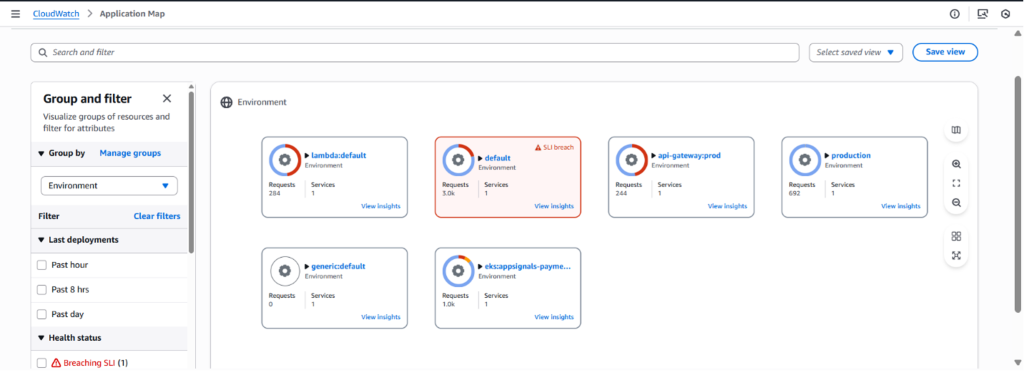Screen dimensions: 1024x371
Task: Click the default environment gear donut icon
Action: [458, 160]
